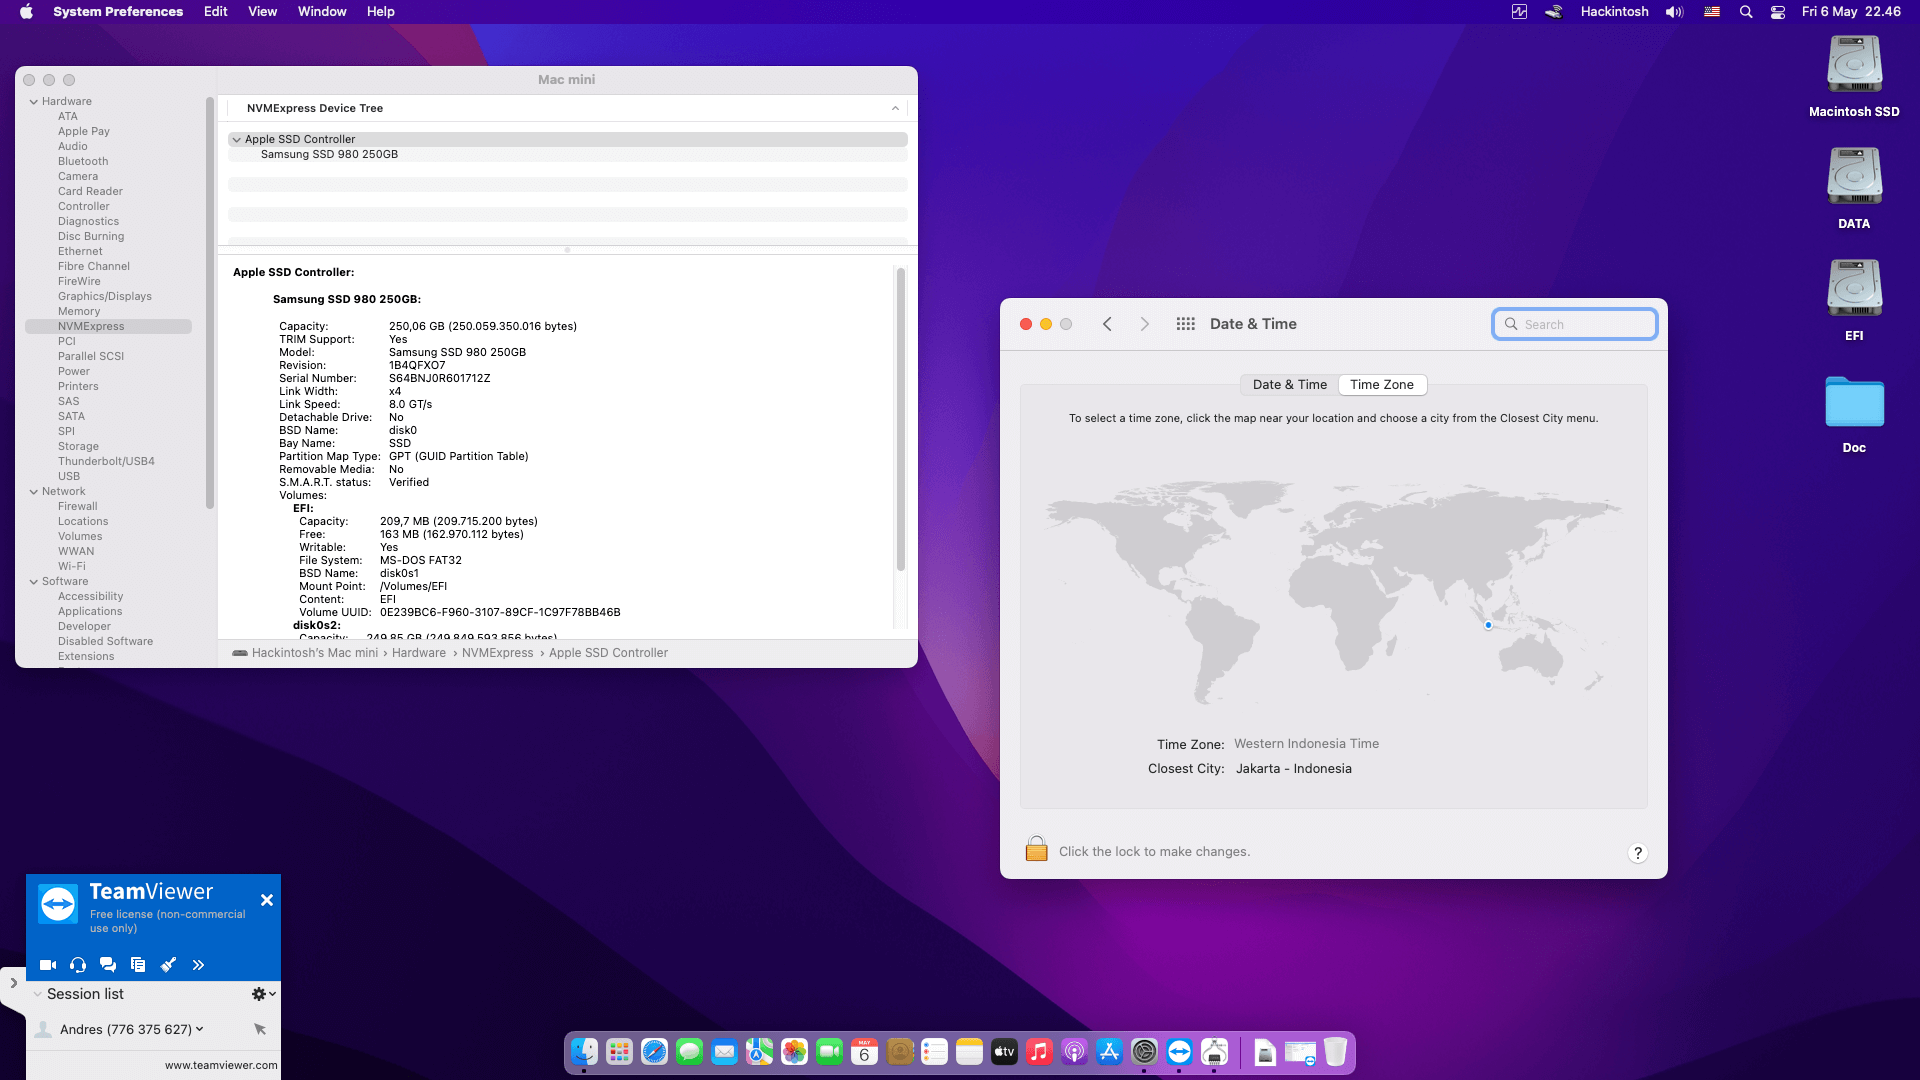Select Graphics/Displays in sidebar

105,296
